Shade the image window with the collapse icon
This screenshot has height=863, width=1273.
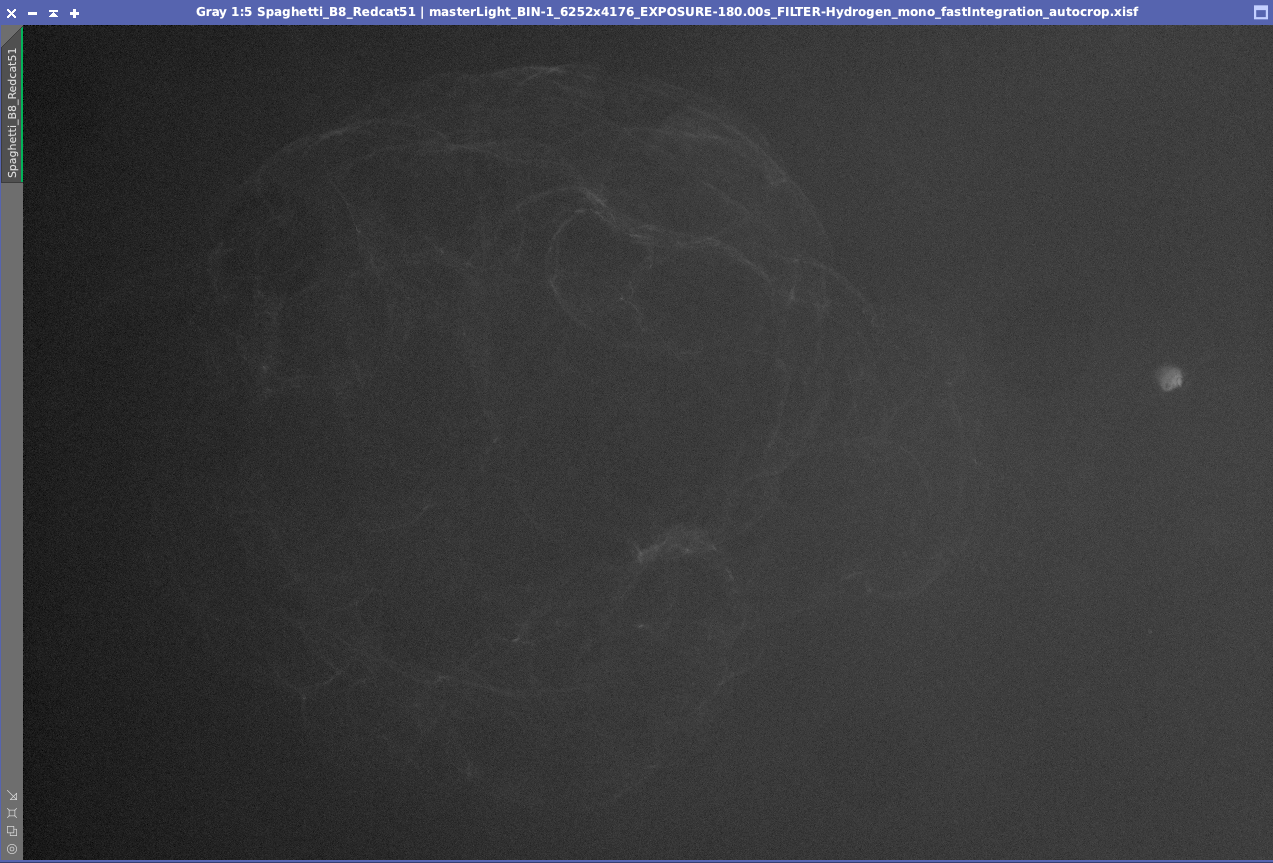point(53,13)
